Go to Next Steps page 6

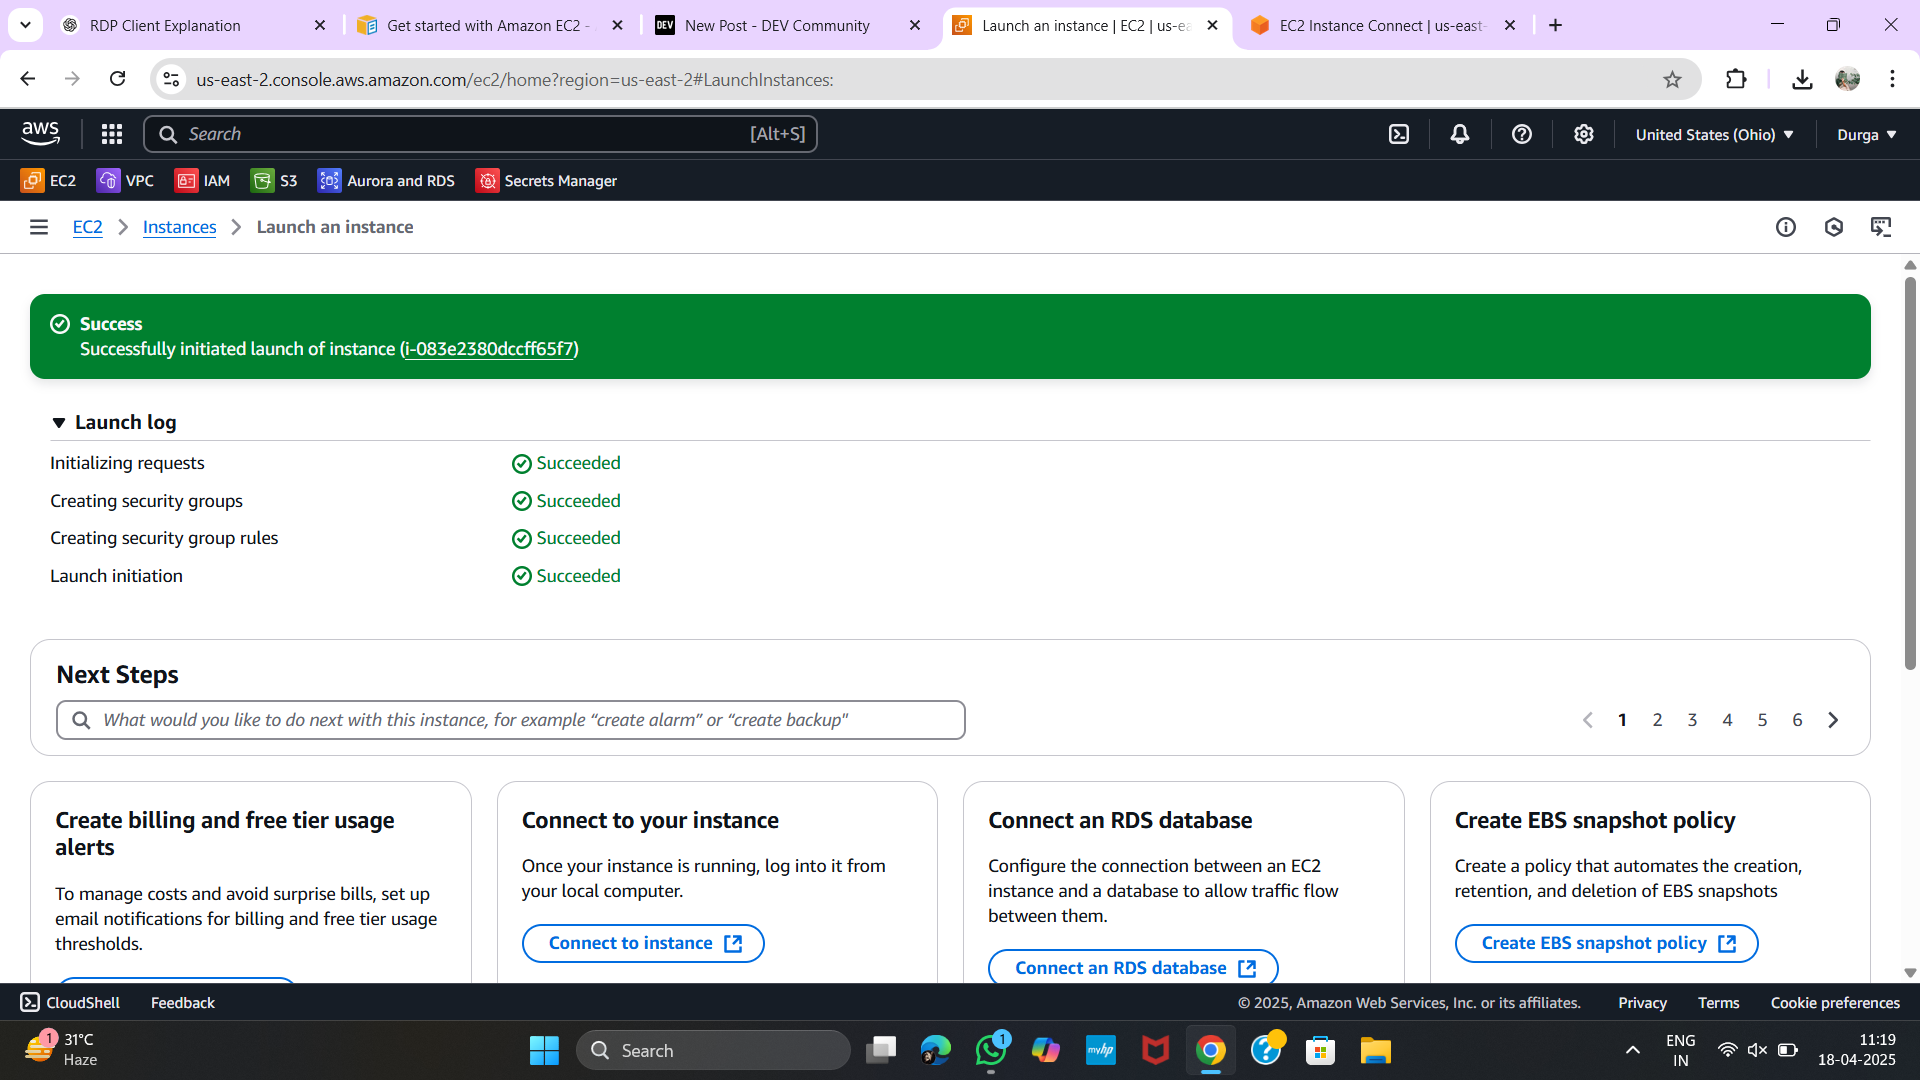point(1797,720)
